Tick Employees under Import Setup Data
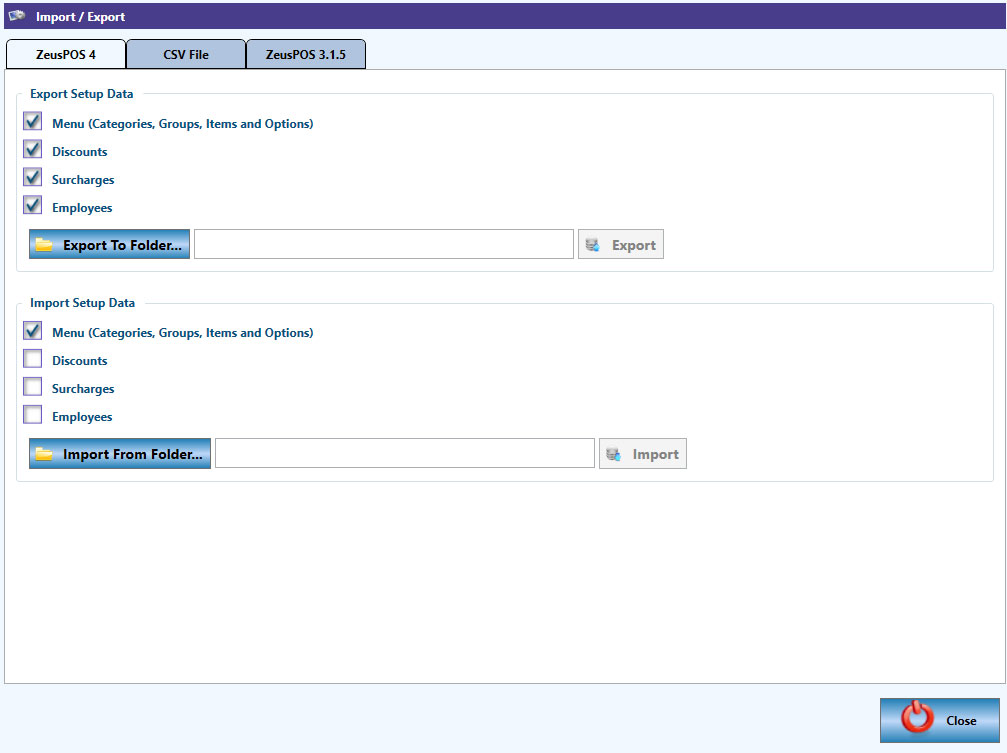This screenshot has height=753, width=1007. coord(33,415)
